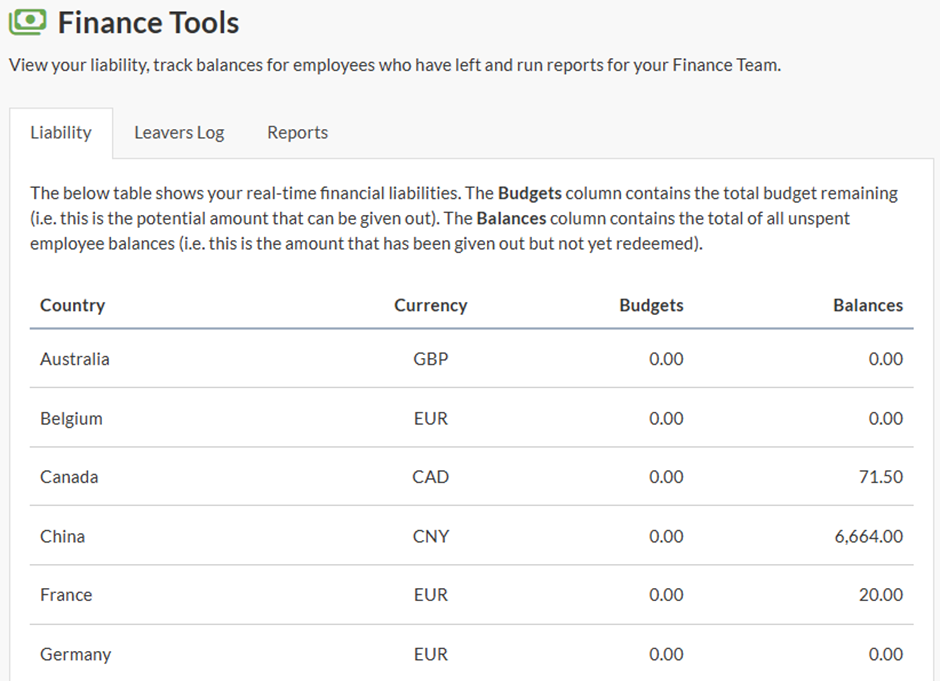Click France's 20.00 balance value
Screen dimensions: 940x681
[881, 595]
